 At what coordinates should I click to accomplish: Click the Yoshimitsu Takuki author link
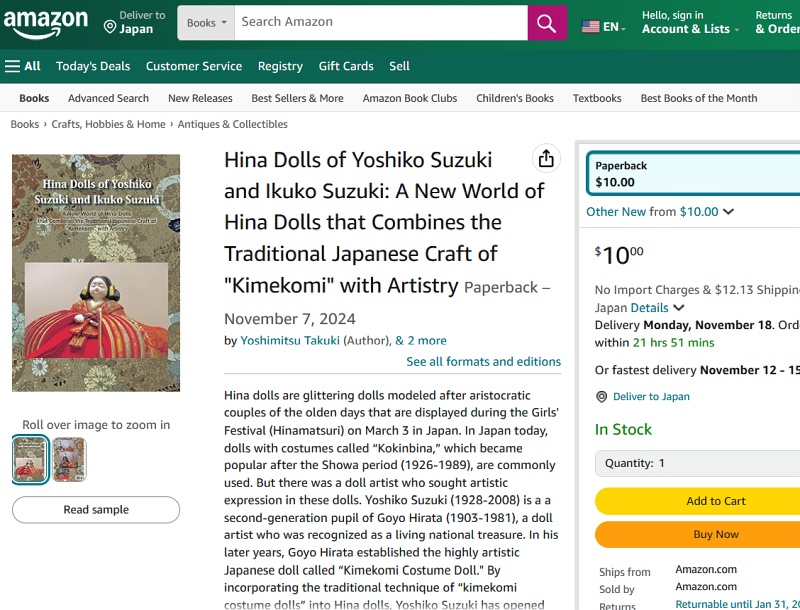coord(290,340)
